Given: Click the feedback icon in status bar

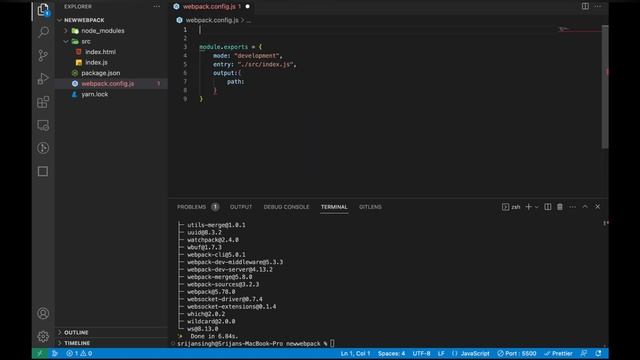Looking at the screenshot, I should click(584, 353).
